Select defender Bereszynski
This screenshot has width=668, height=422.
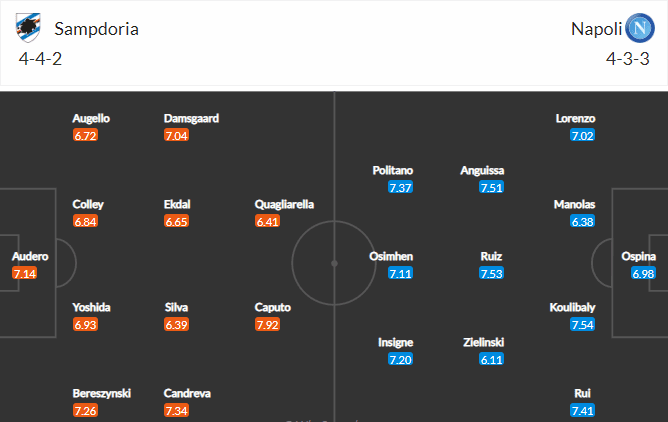pyautogui.click(x=101, y=393)
